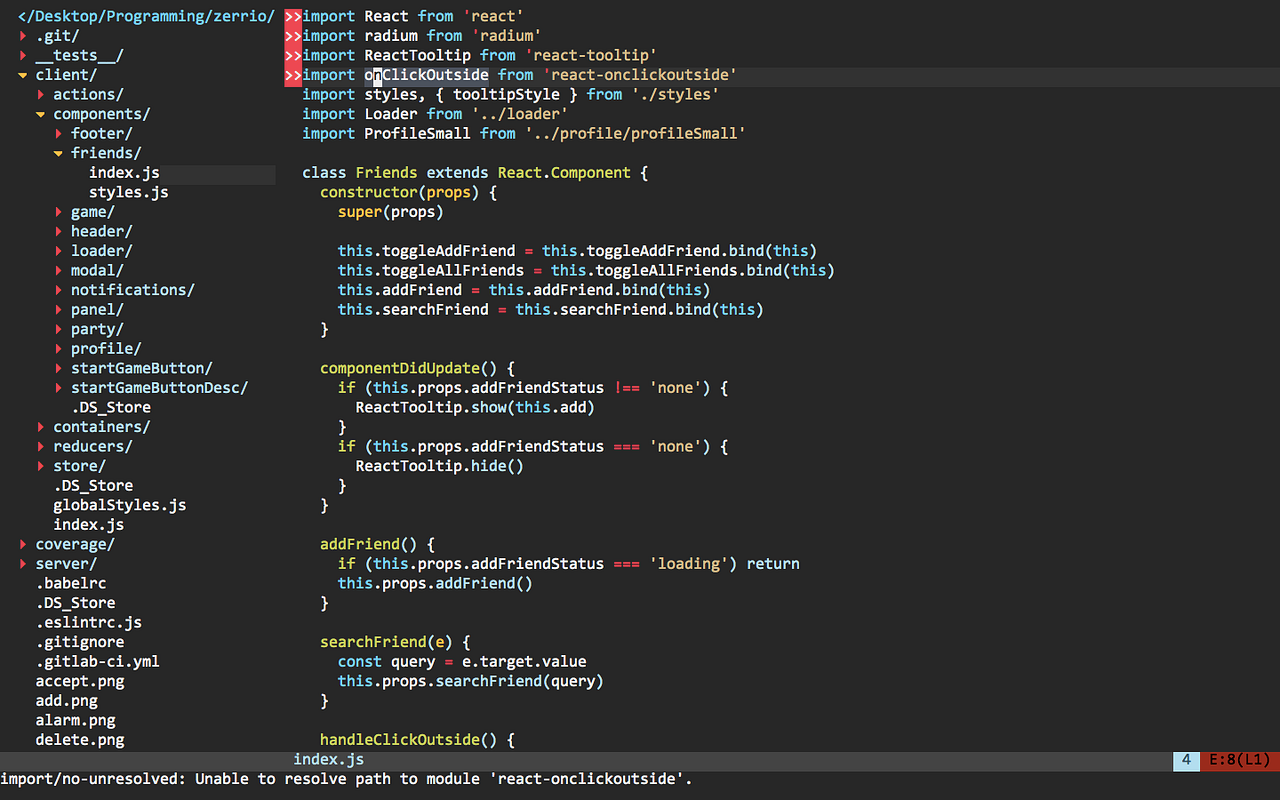Viewport: 1280px width, 800px height.
Task: Click the index.js label in the status bar
Action: click(x=328, y=759)
